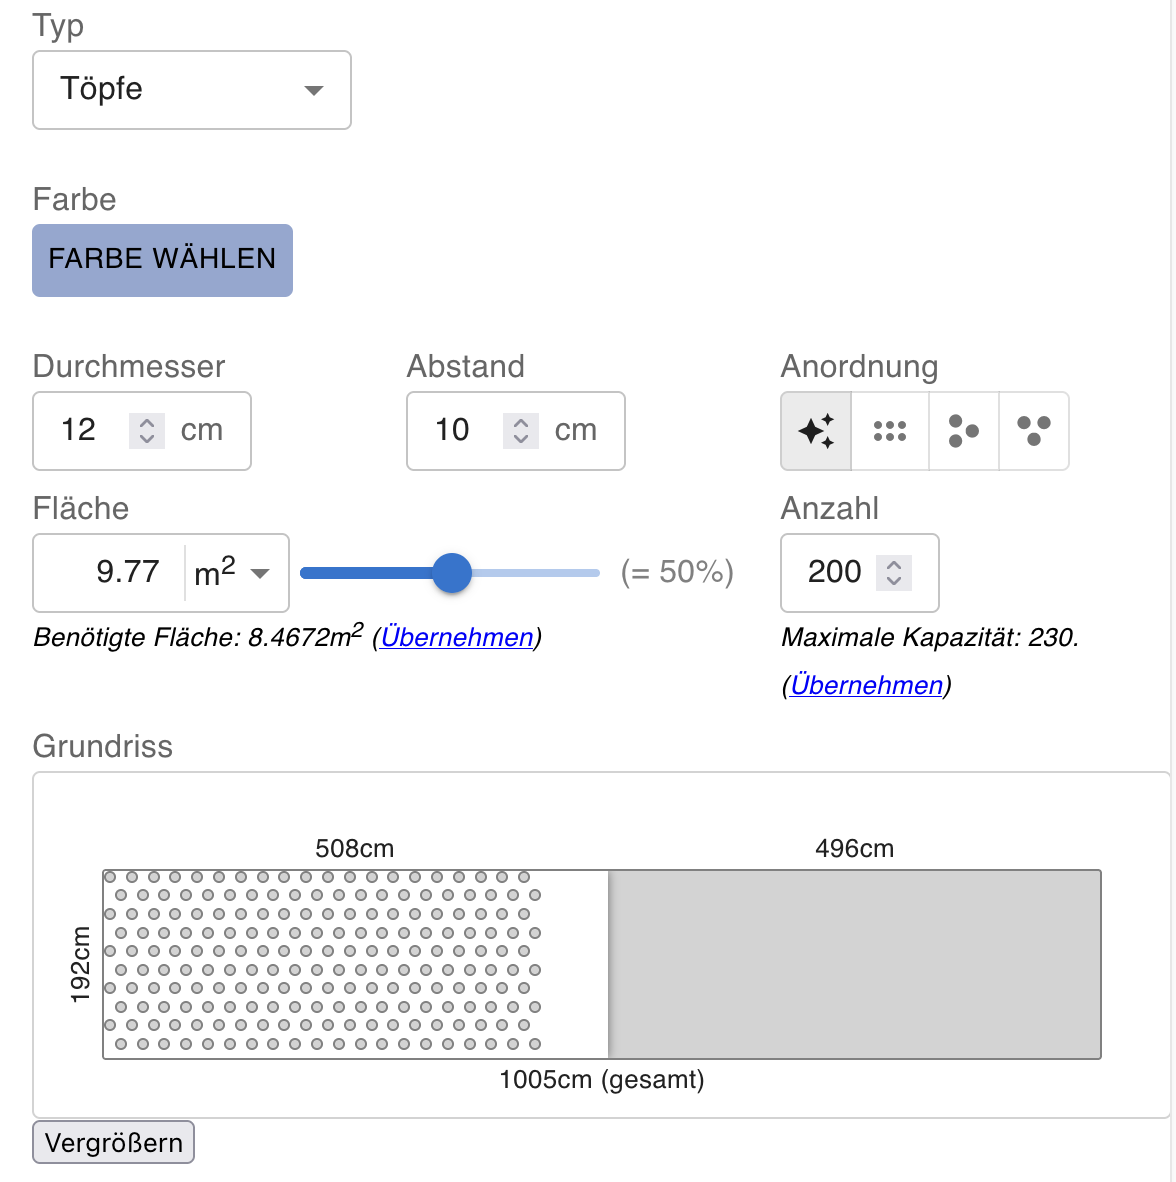Click the Fläche percentage slider handle
Screen dimensions: 1176x1182
coord(452,573)
